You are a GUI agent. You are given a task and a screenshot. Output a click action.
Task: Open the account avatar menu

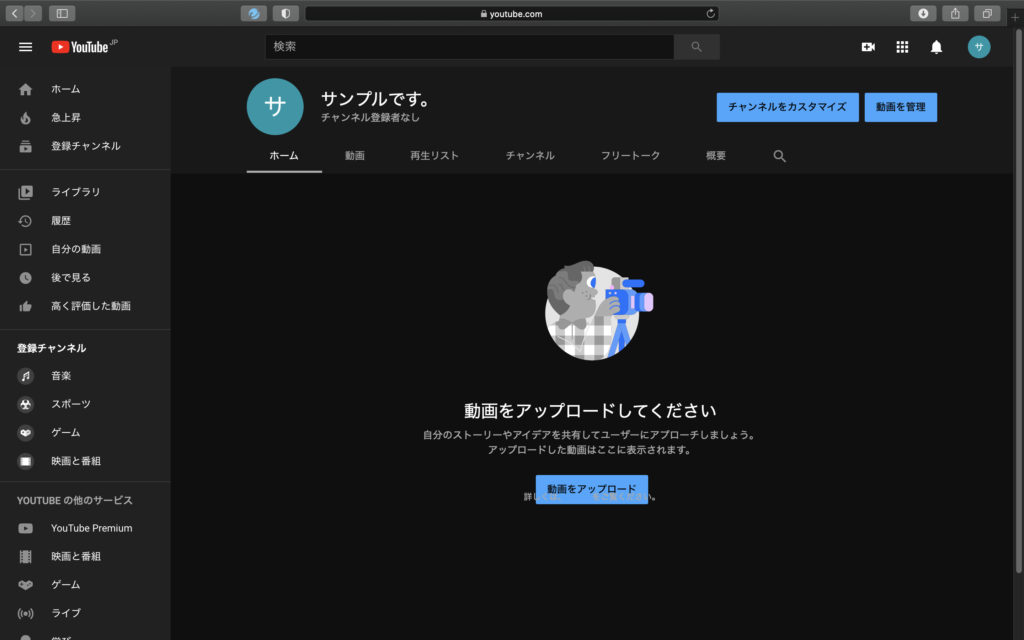point(978,47)
